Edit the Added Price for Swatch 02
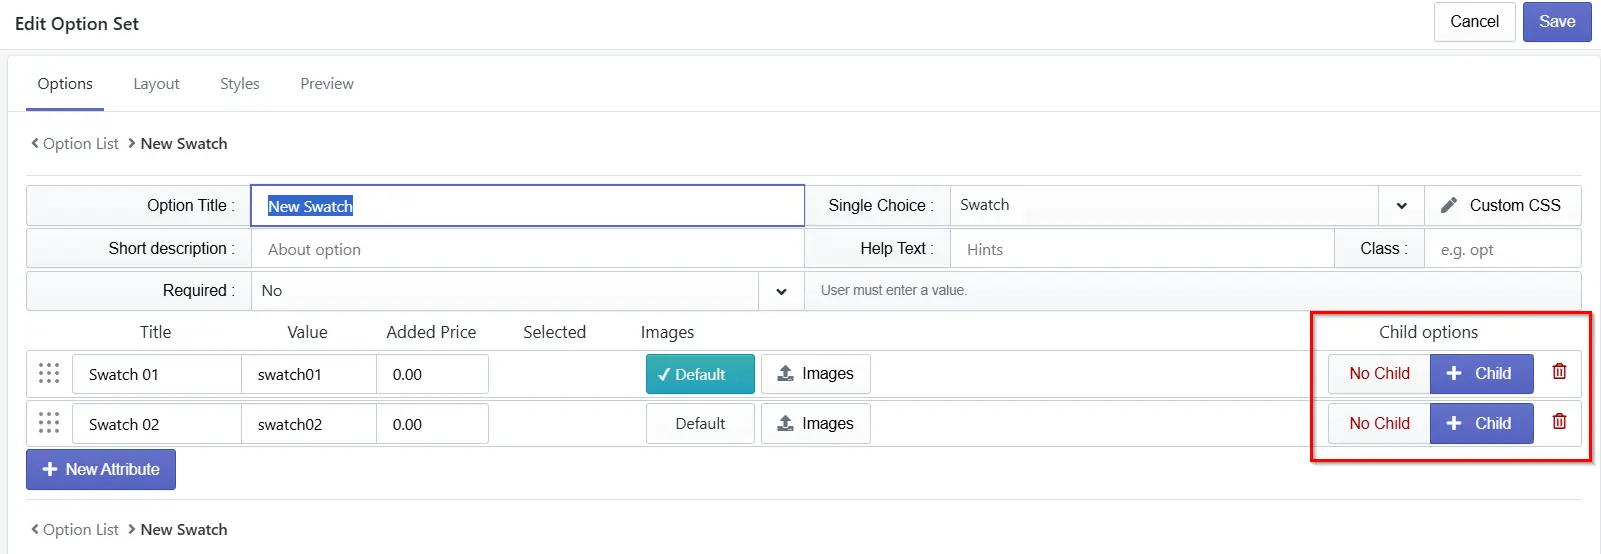Viewport: 1601px width, 554px height. 432,424
